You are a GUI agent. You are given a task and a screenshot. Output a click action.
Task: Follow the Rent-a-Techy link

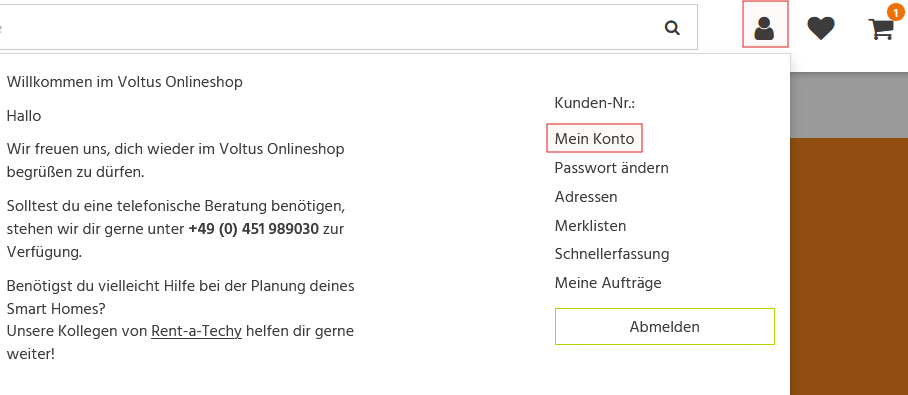(x=196, y=331)
